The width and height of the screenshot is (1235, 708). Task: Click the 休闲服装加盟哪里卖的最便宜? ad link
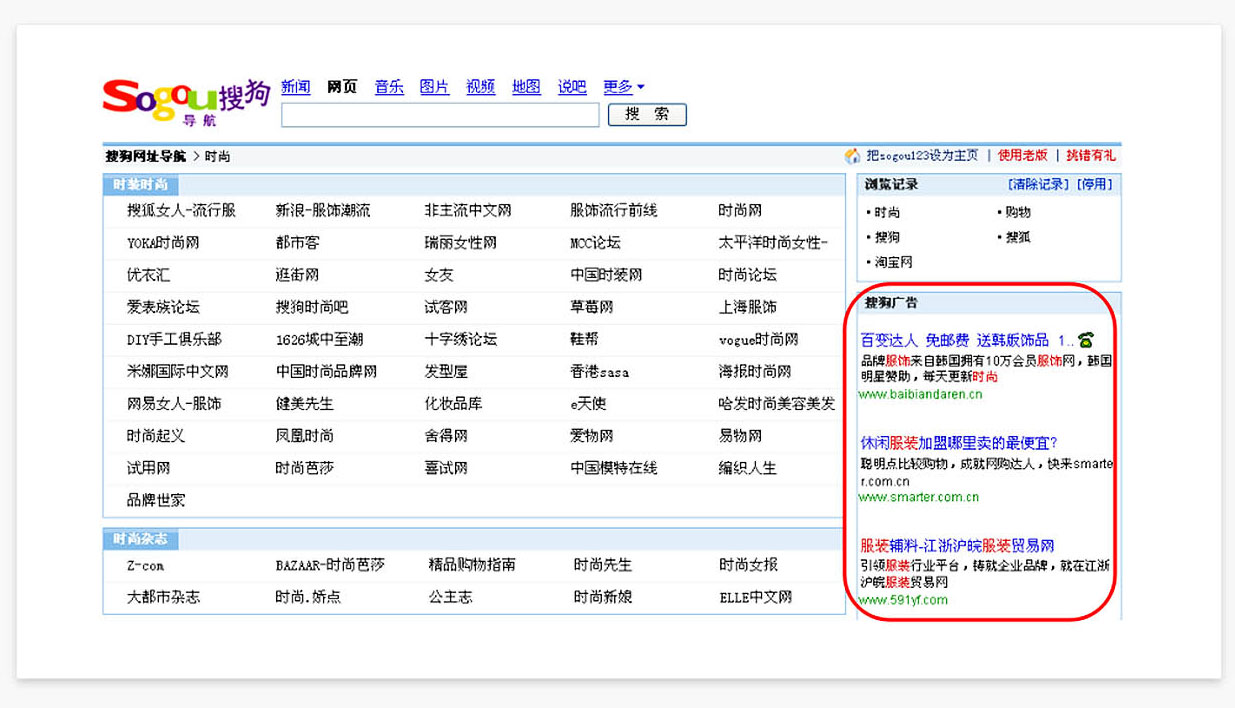(x=959, y=442)
